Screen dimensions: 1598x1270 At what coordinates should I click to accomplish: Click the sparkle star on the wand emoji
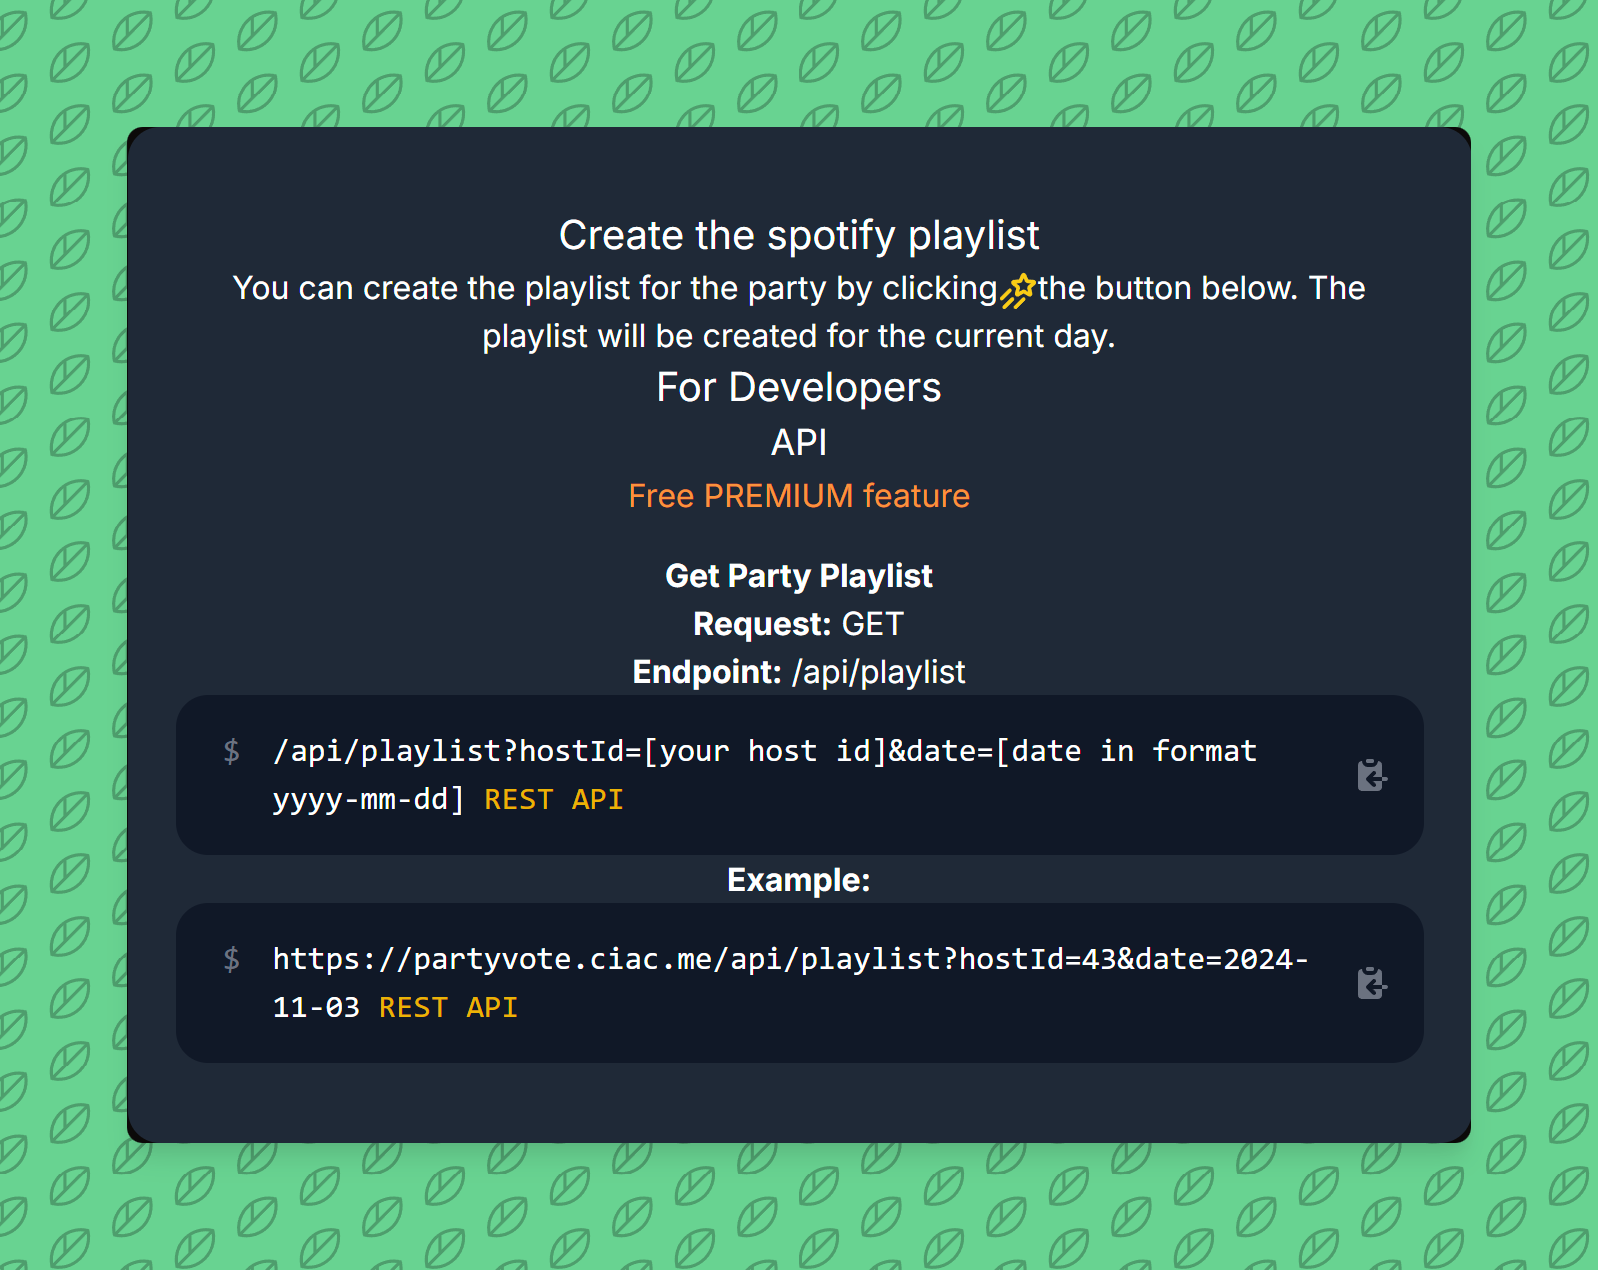coord(1023,282)
